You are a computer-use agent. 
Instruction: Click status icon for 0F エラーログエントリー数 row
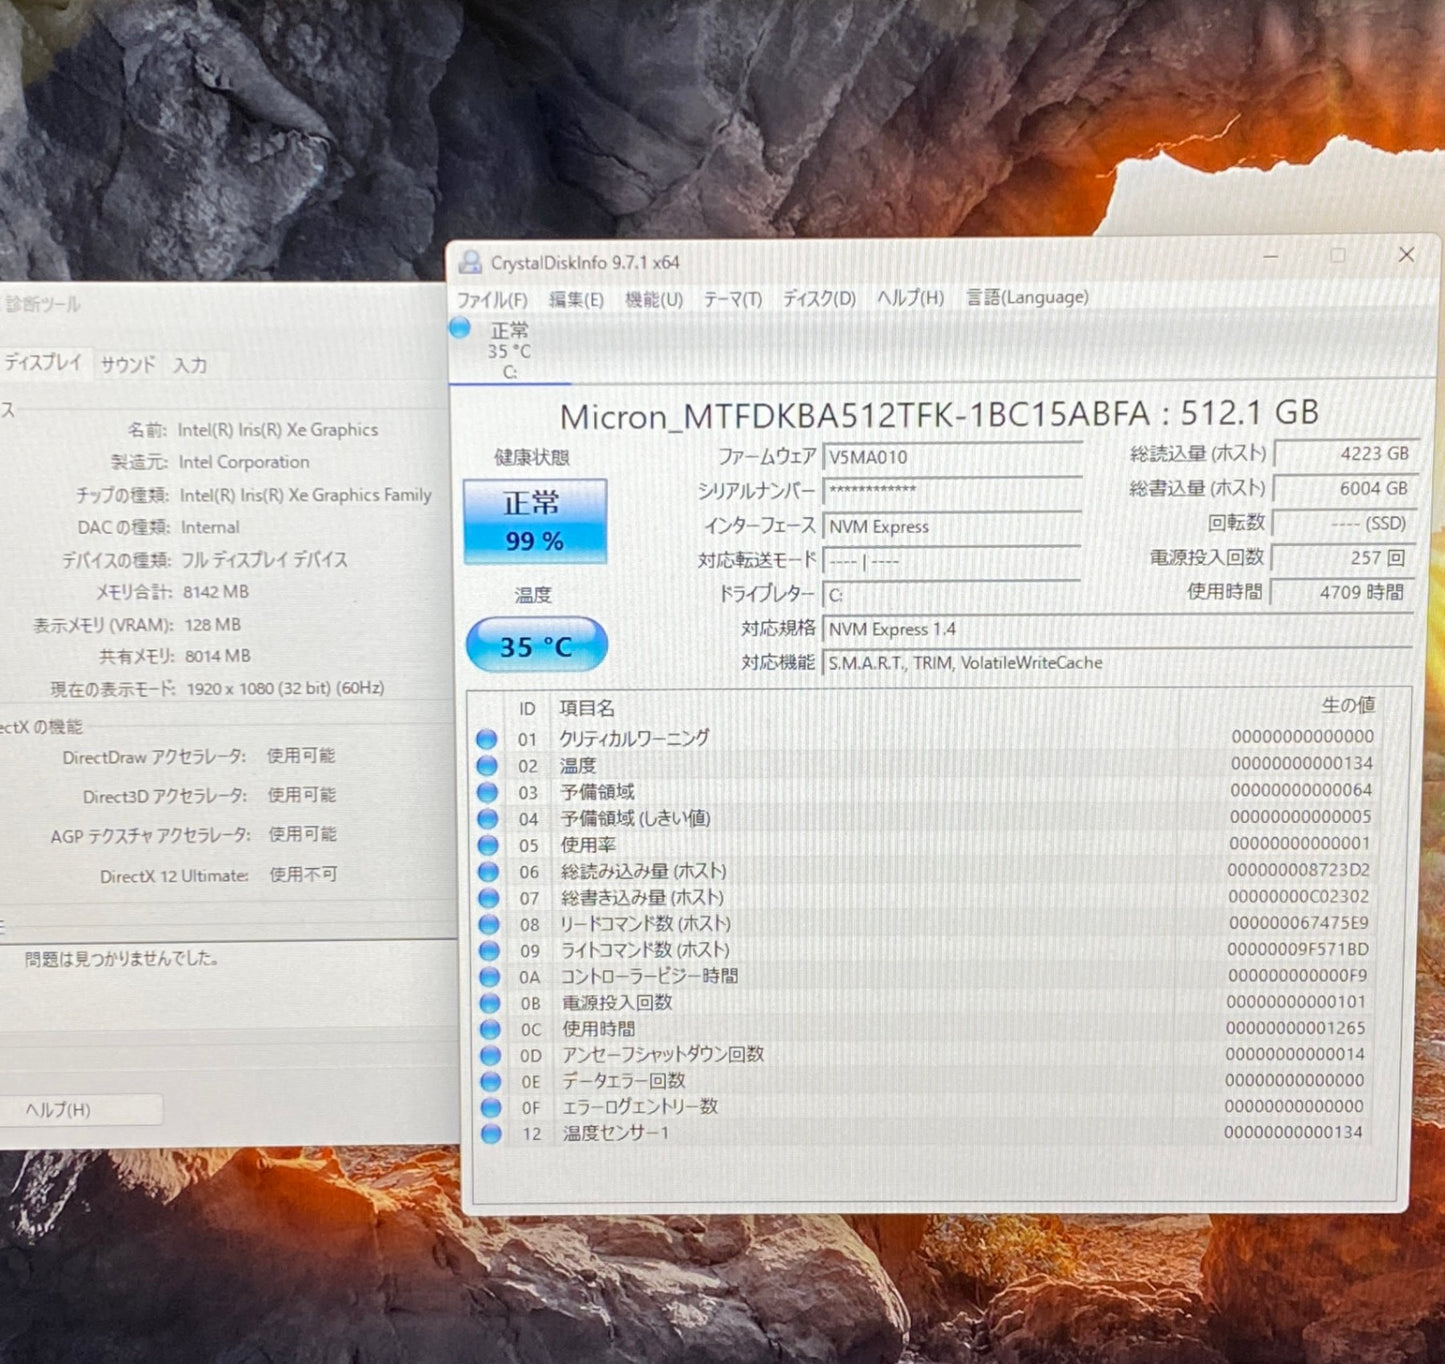click(491, 1107)
